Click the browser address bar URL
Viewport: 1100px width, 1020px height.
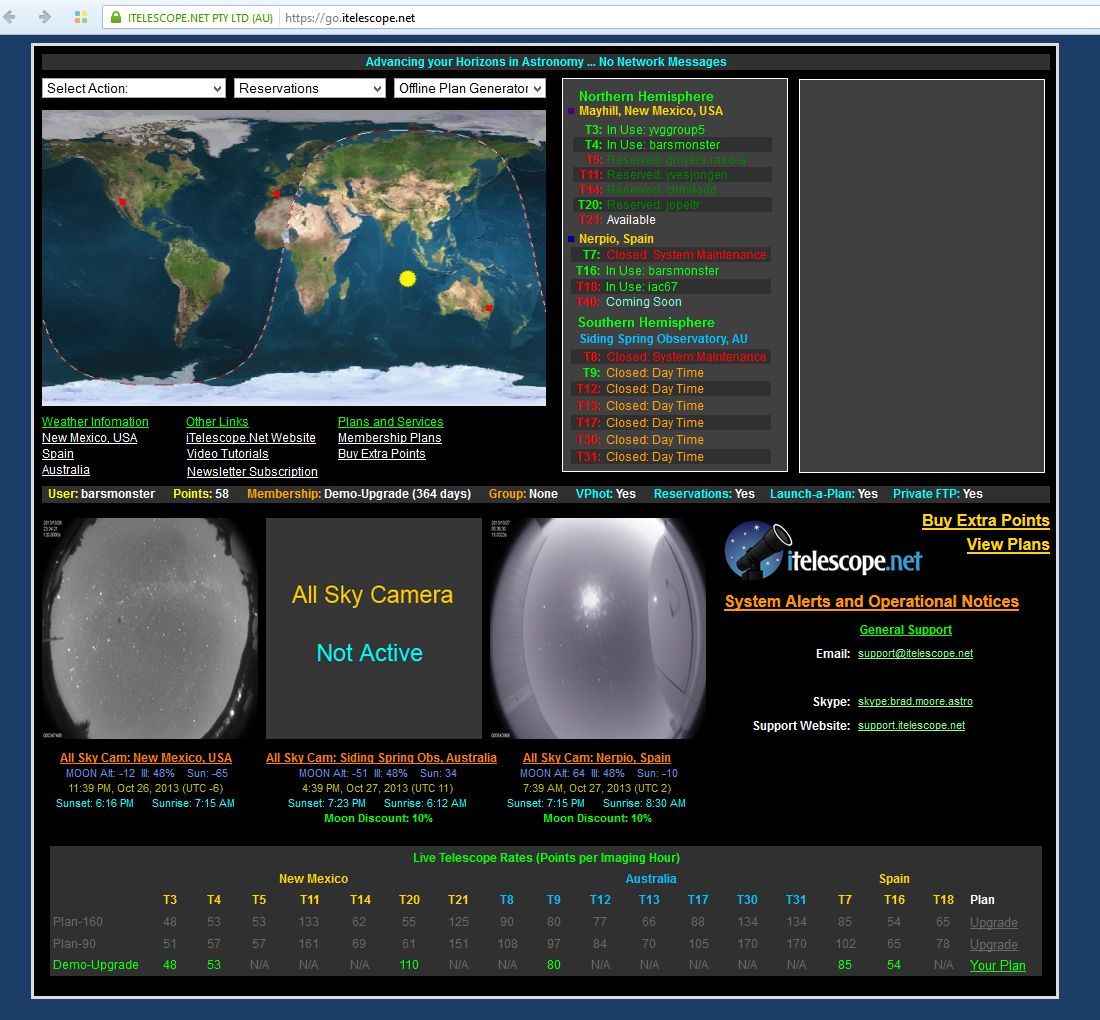point(350,18)
